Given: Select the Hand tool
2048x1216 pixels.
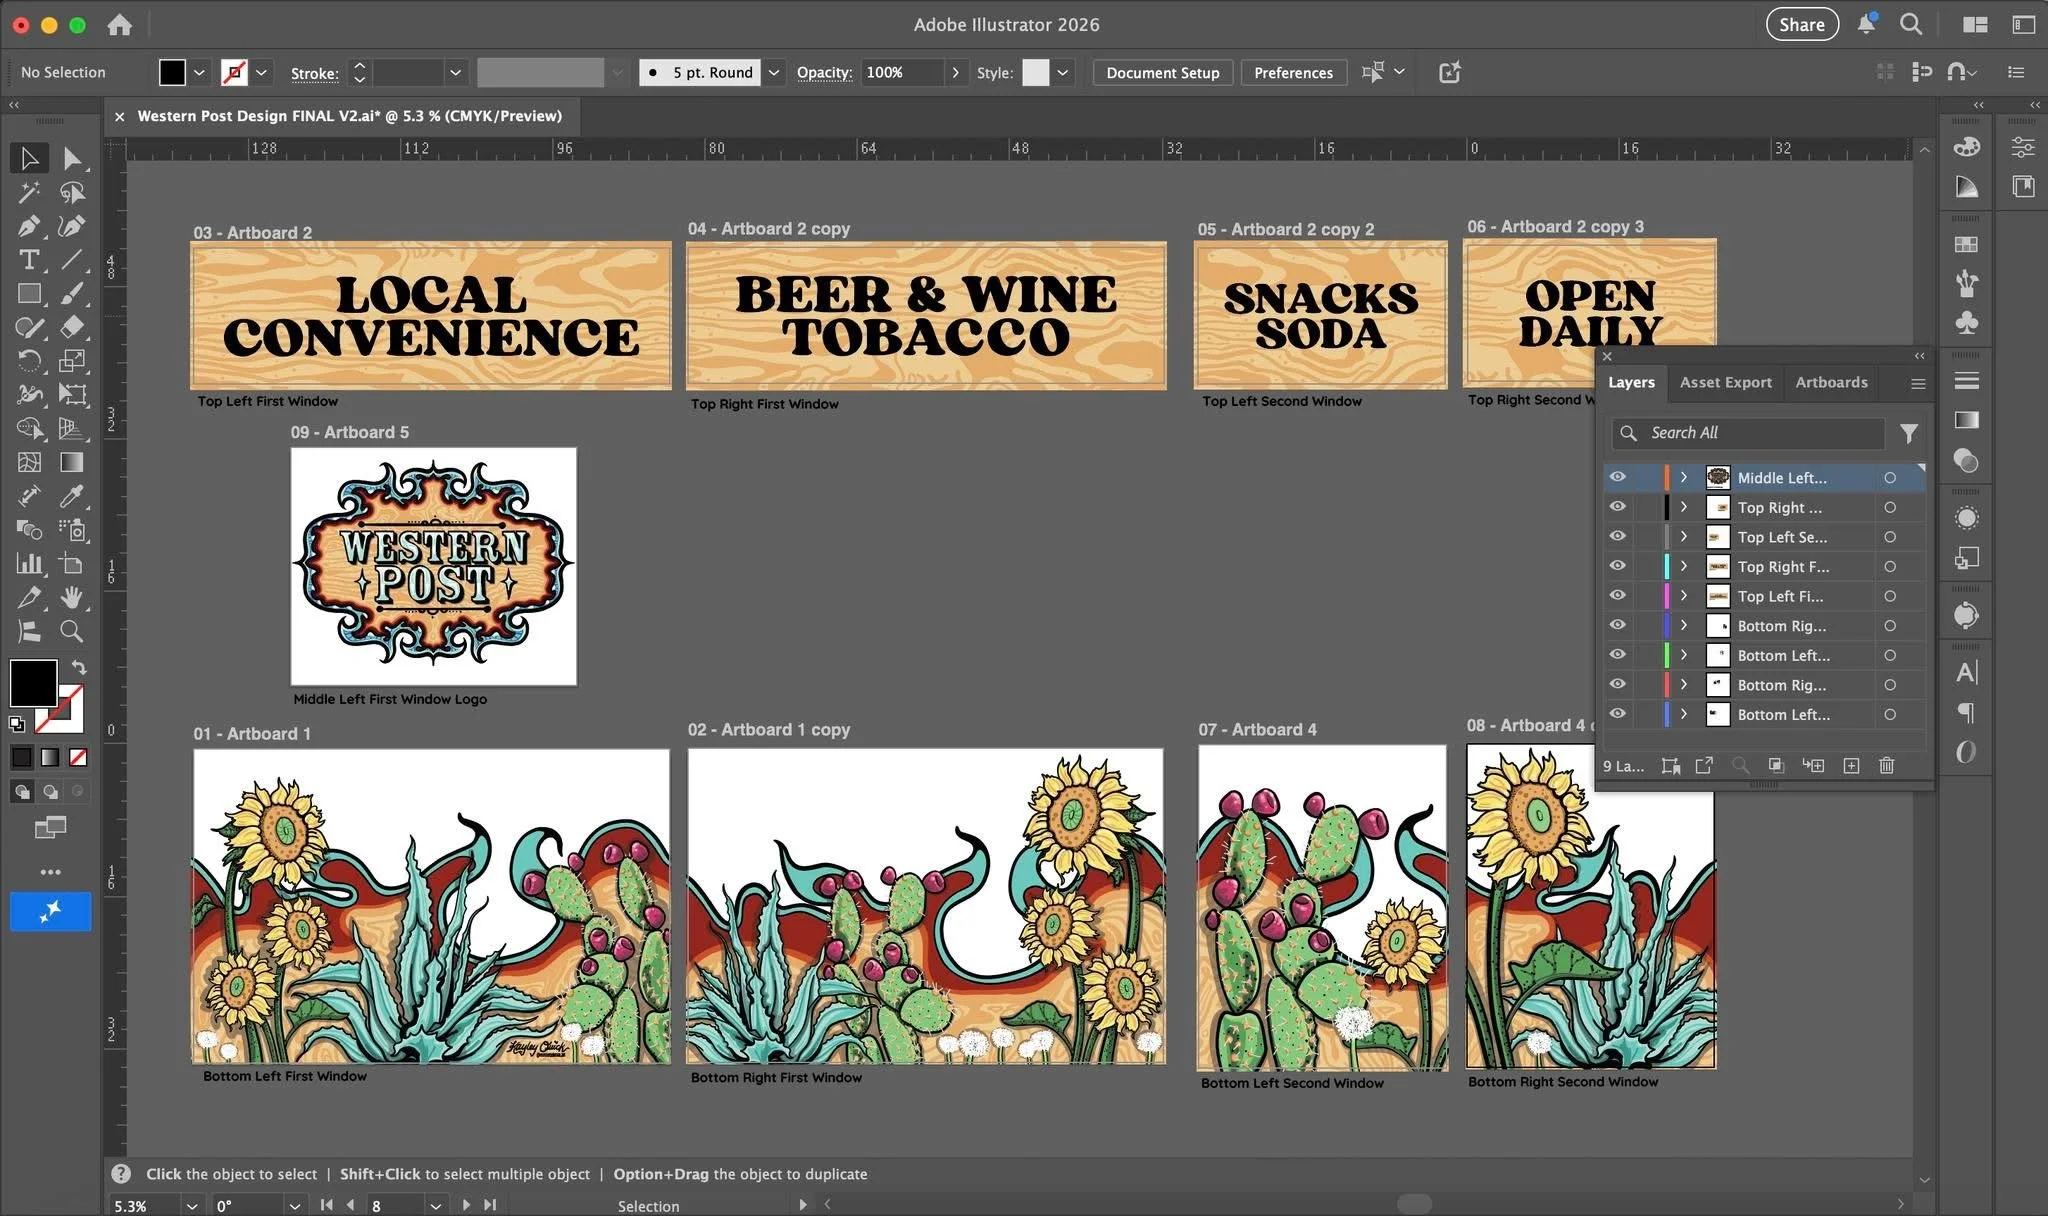Looking at the screenshot, I should 71,597.
